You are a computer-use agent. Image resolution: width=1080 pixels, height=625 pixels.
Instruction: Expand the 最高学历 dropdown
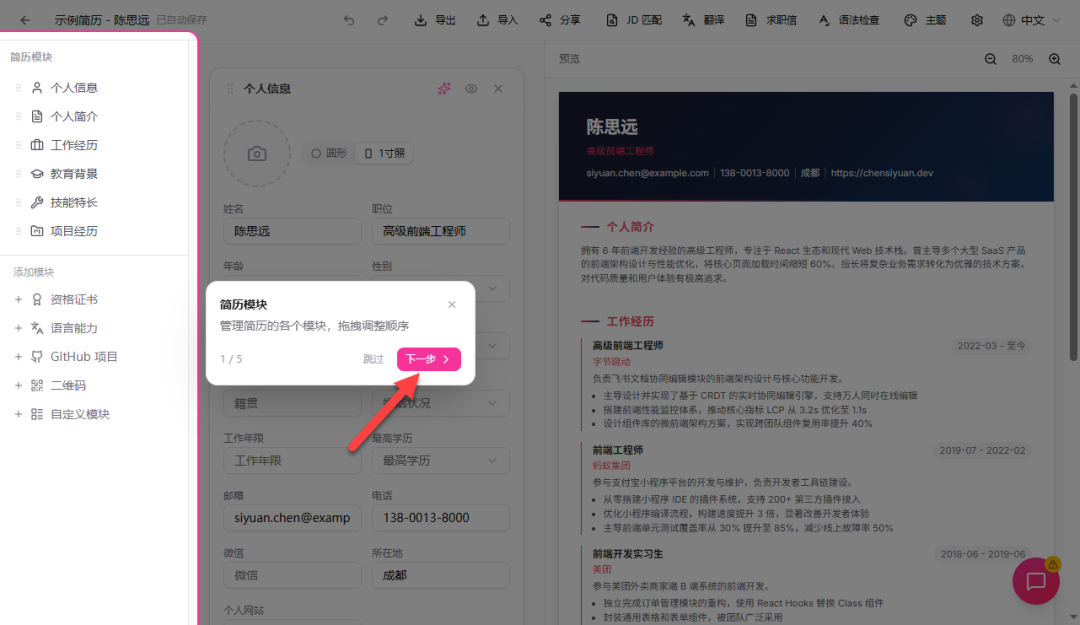440,460
